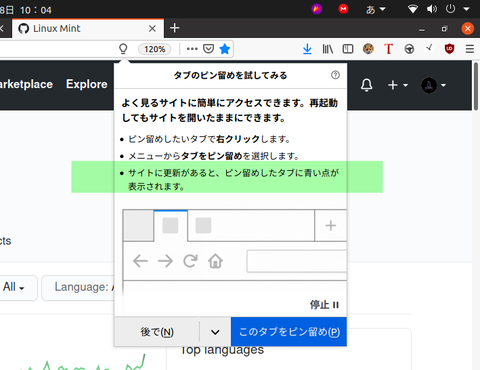The width and height of the screenshot is (480, 370).
Task: Click the volume speaker icon
Action: [432, 9]
